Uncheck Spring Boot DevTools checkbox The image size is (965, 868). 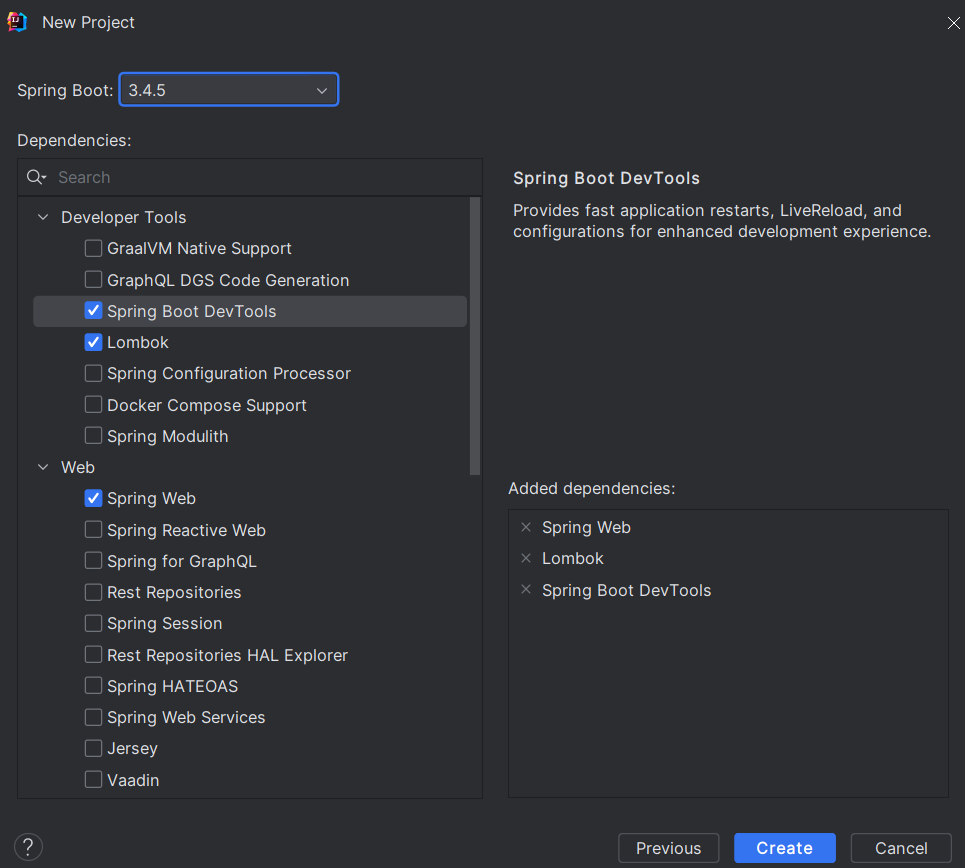[x=93, y=311]
